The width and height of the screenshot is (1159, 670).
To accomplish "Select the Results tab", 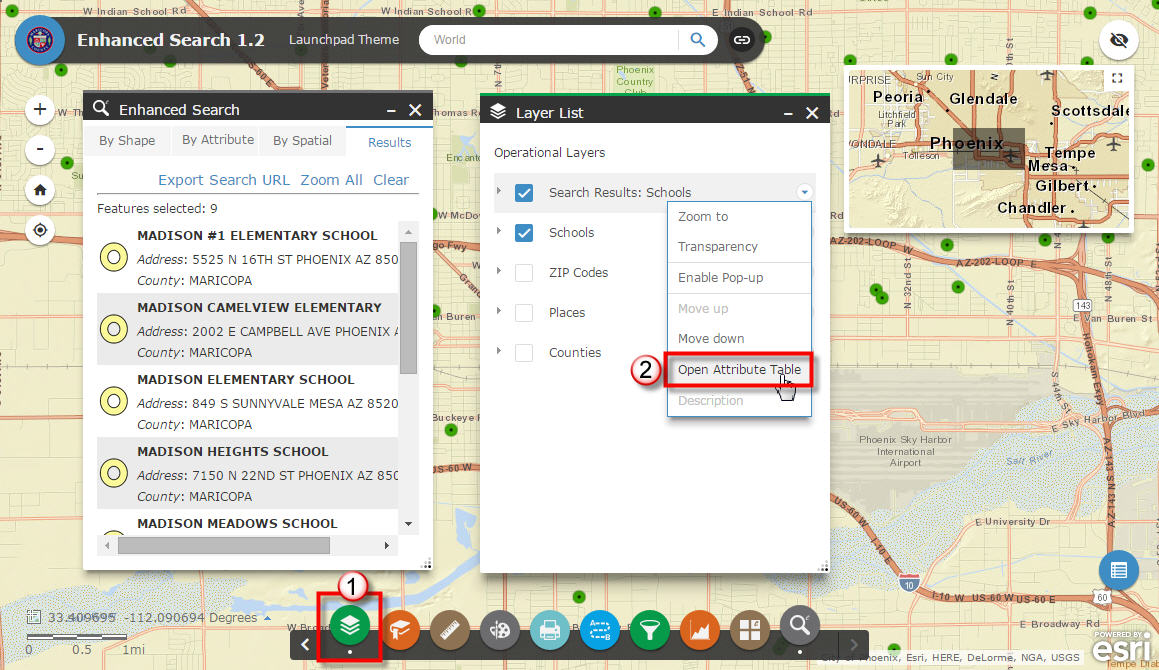I will pos(390,142).
